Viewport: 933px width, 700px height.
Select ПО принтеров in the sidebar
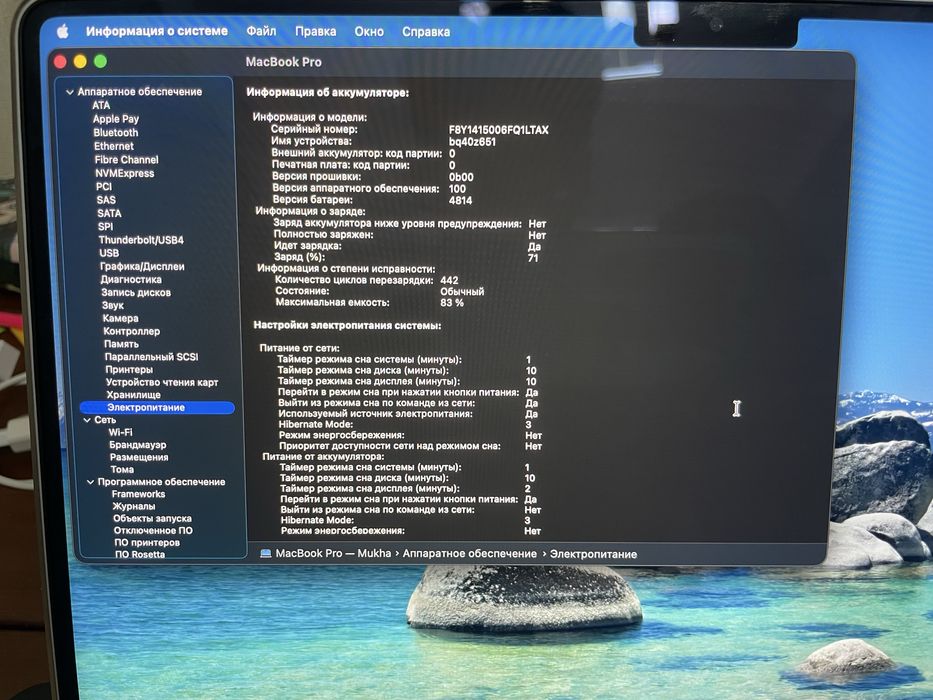[147, 542]
